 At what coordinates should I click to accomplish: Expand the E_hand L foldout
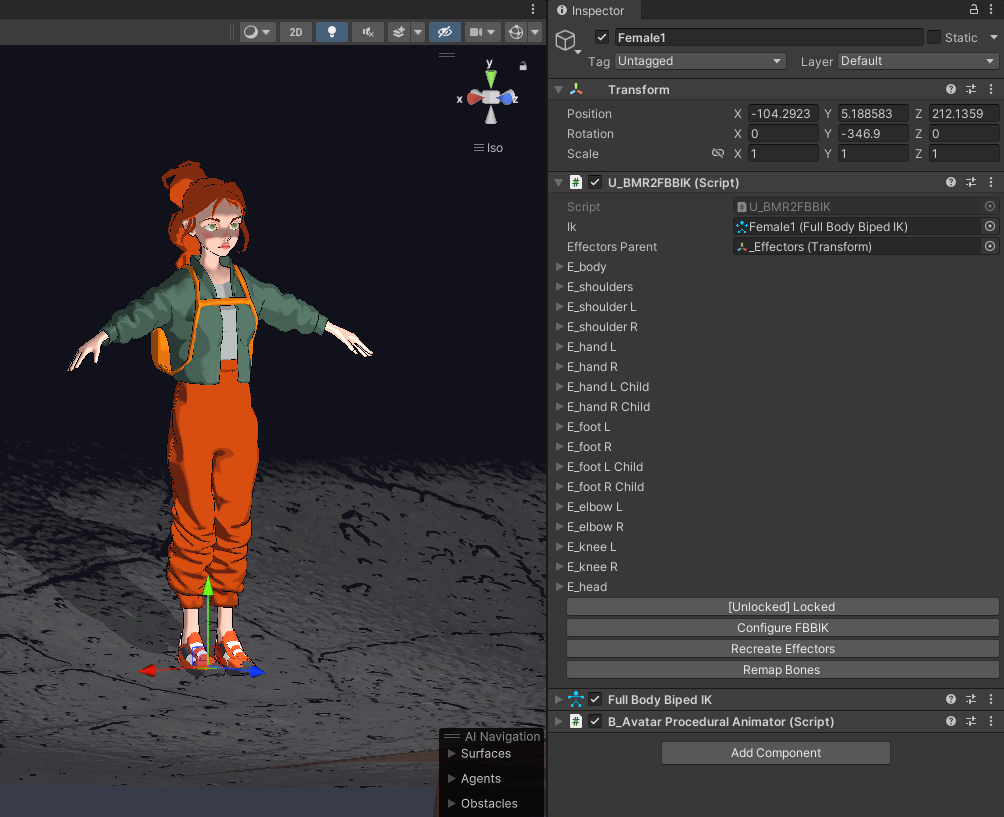(560, 347)
